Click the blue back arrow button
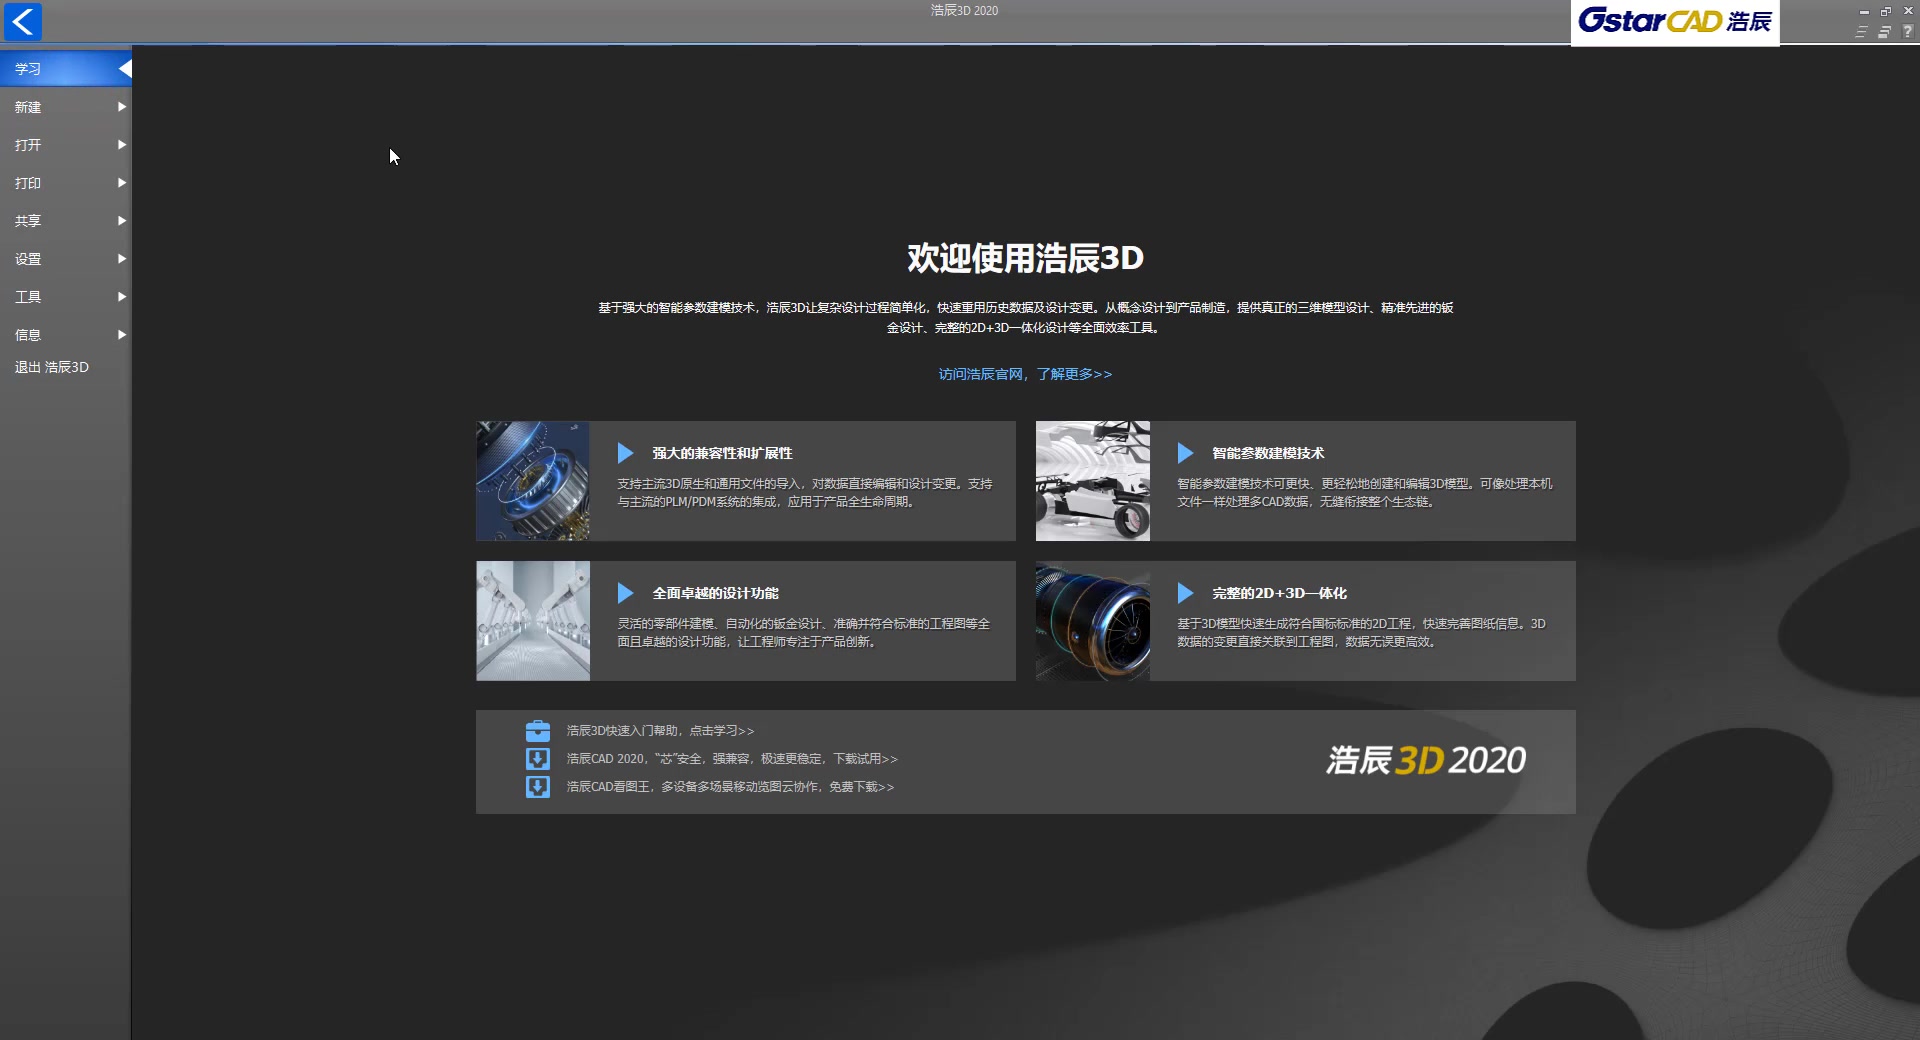The width and height of the screenshot is (1920, 1040). pos(23,21)
